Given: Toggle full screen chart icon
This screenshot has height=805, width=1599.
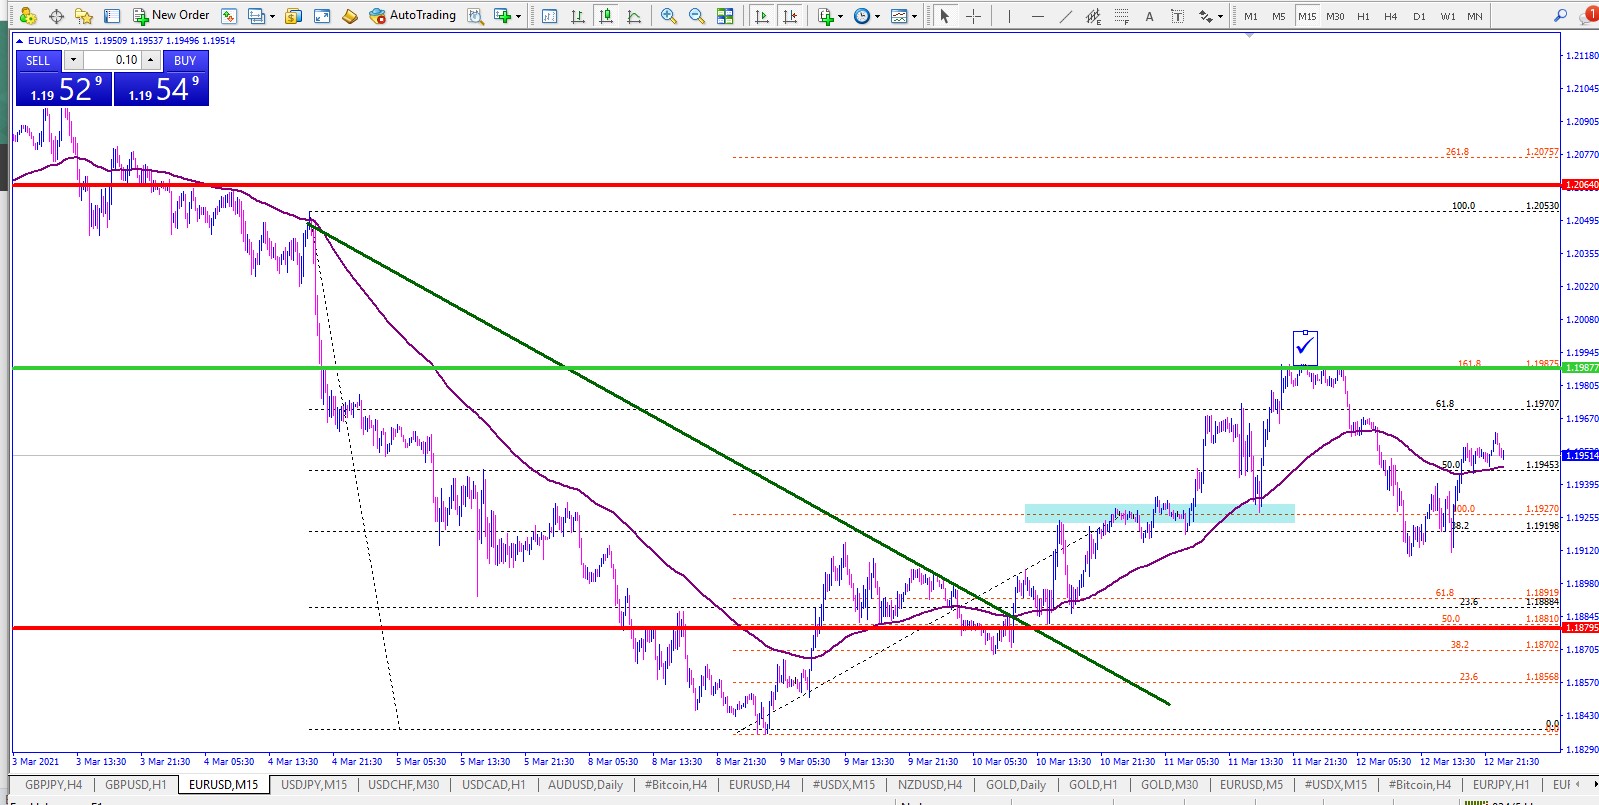Looking at the screenshot, I should tap(322, 16).
